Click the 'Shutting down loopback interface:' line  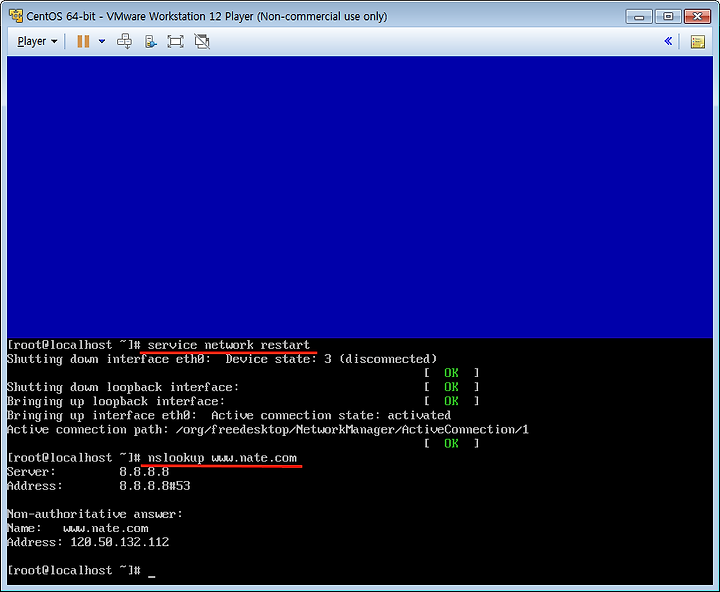123,387
